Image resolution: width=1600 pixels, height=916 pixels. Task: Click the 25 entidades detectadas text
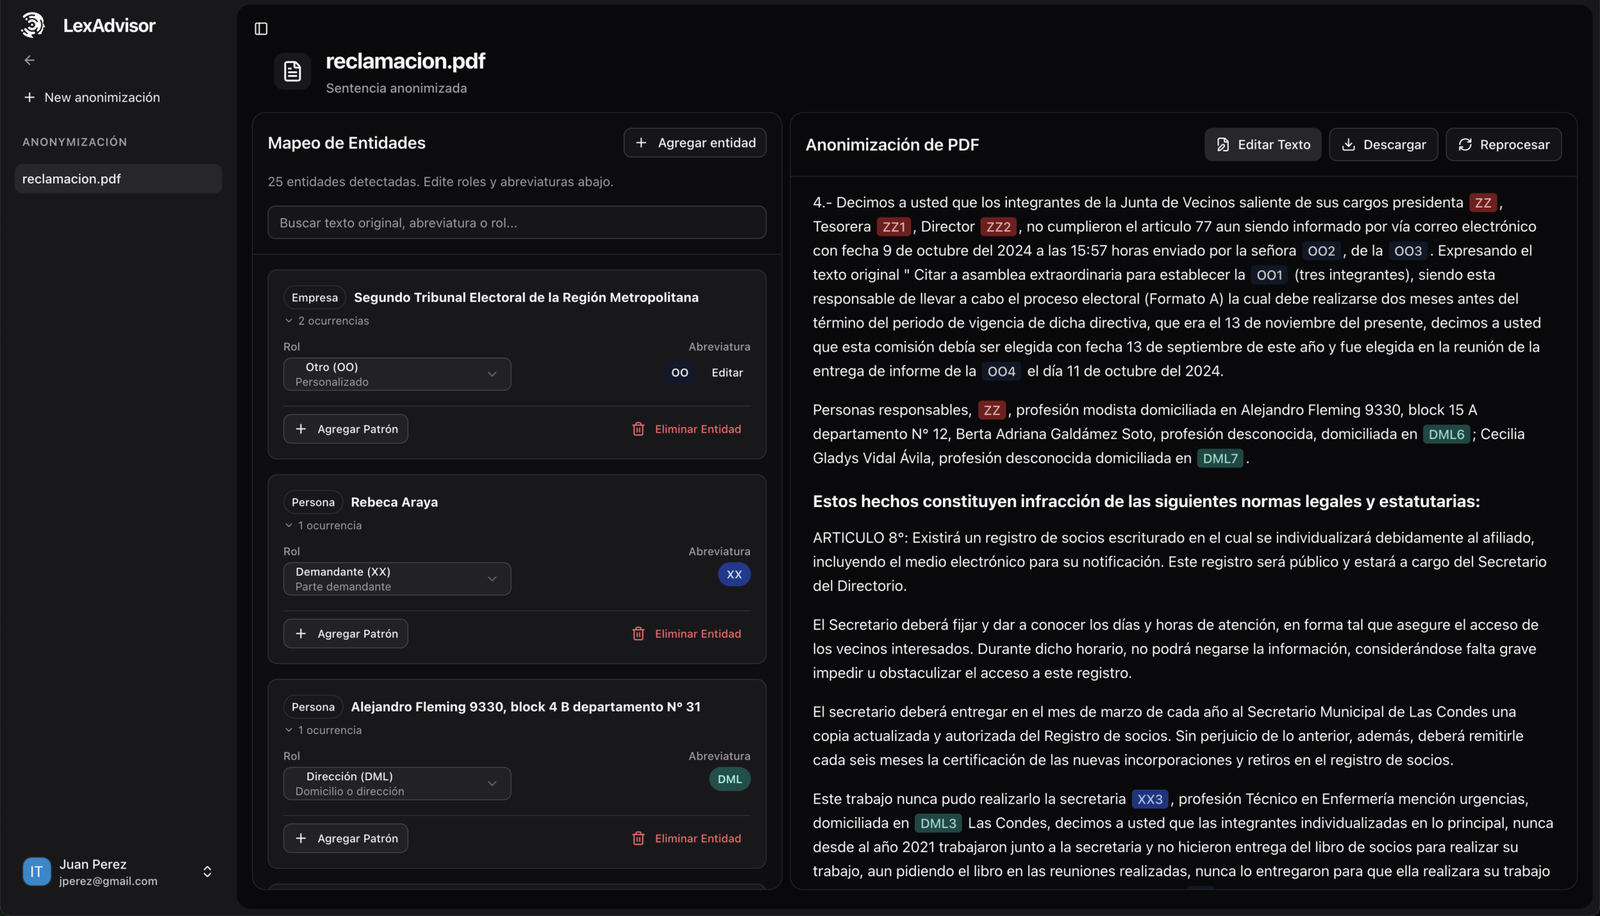[441, 182]
